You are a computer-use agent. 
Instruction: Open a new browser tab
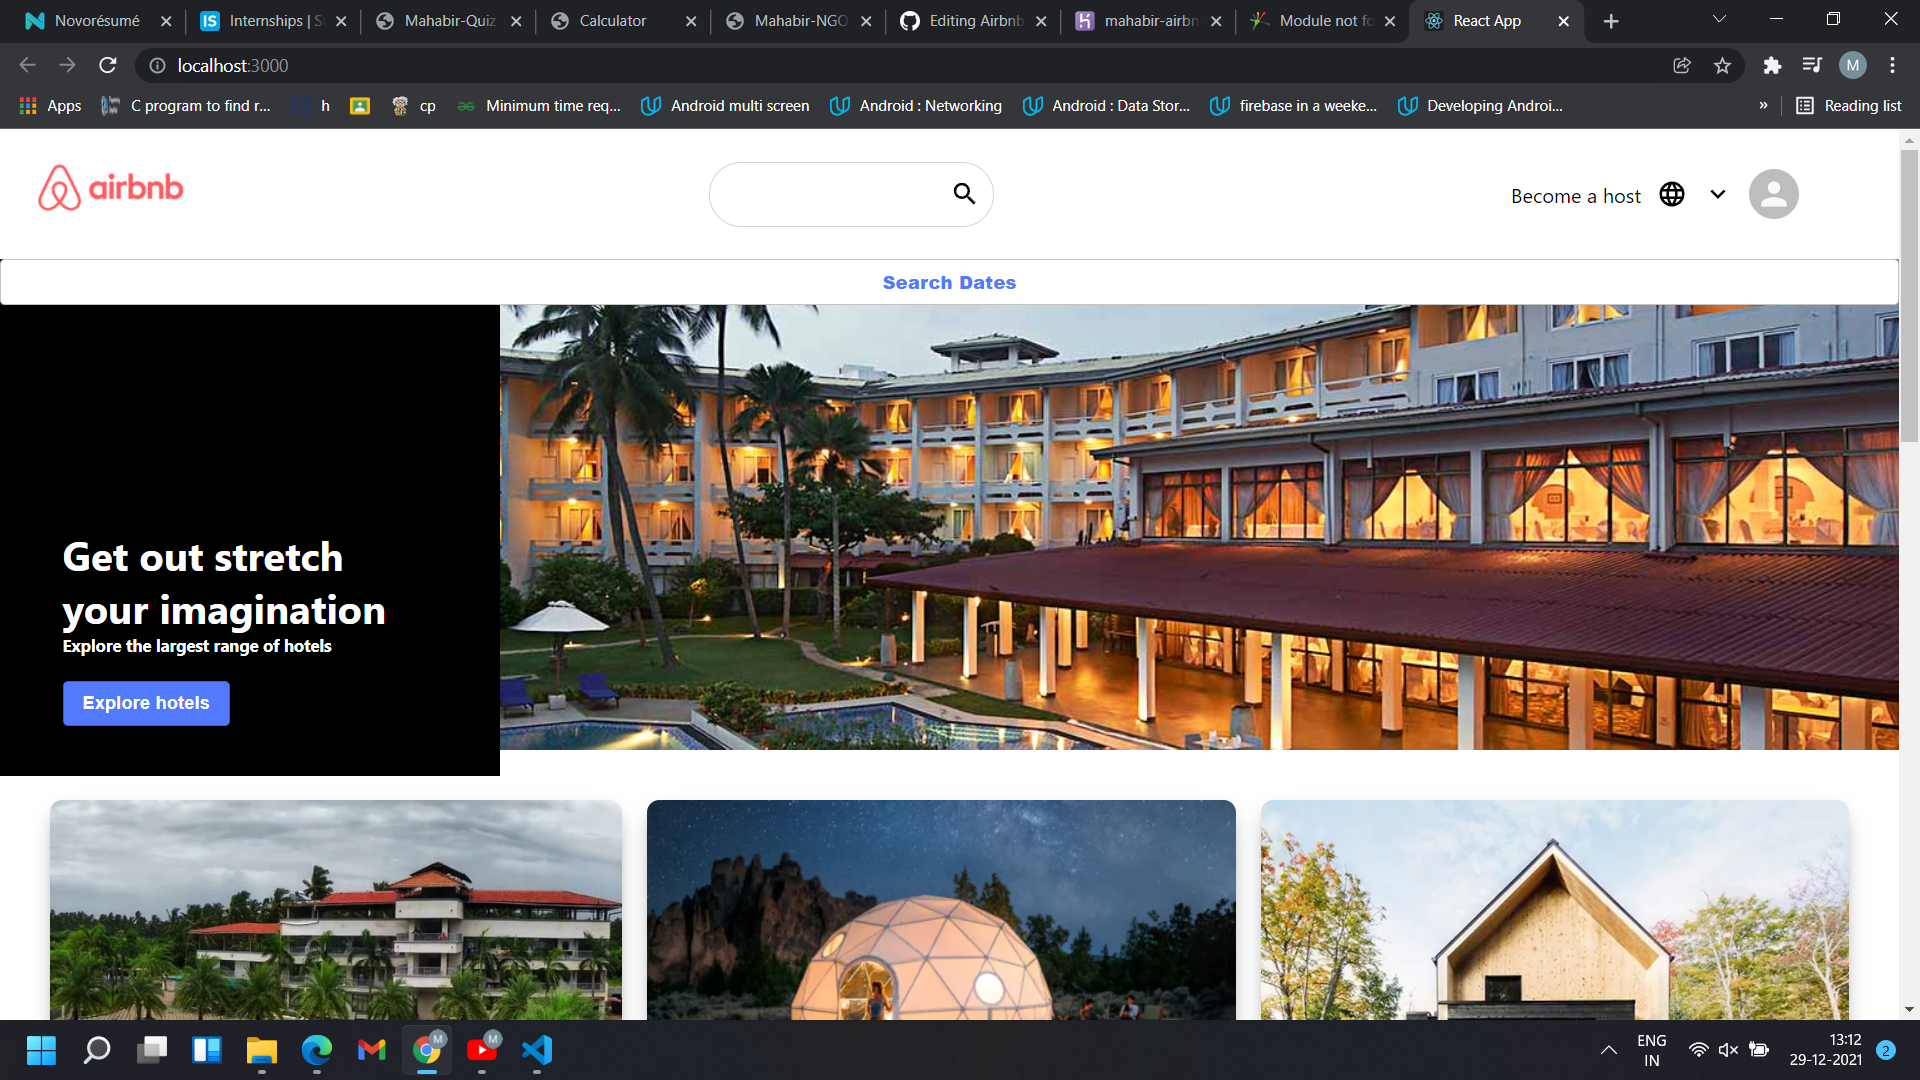1611,21
